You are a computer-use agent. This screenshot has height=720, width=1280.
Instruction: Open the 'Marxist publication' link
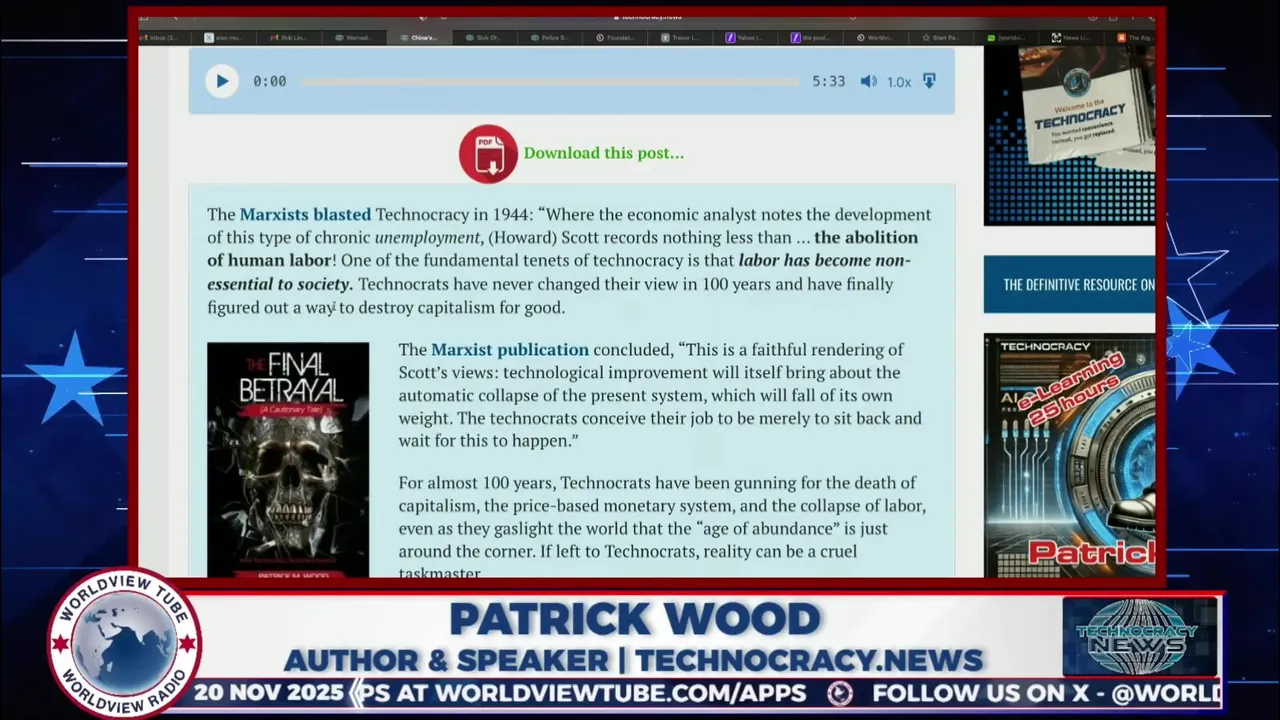pos(509,349)
